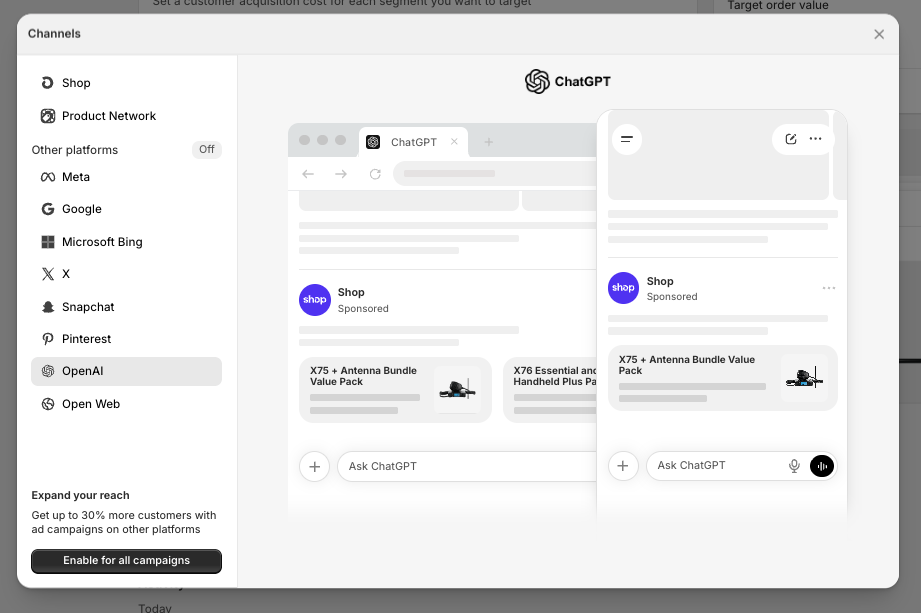Click the Product Network icon

point(48,116)
